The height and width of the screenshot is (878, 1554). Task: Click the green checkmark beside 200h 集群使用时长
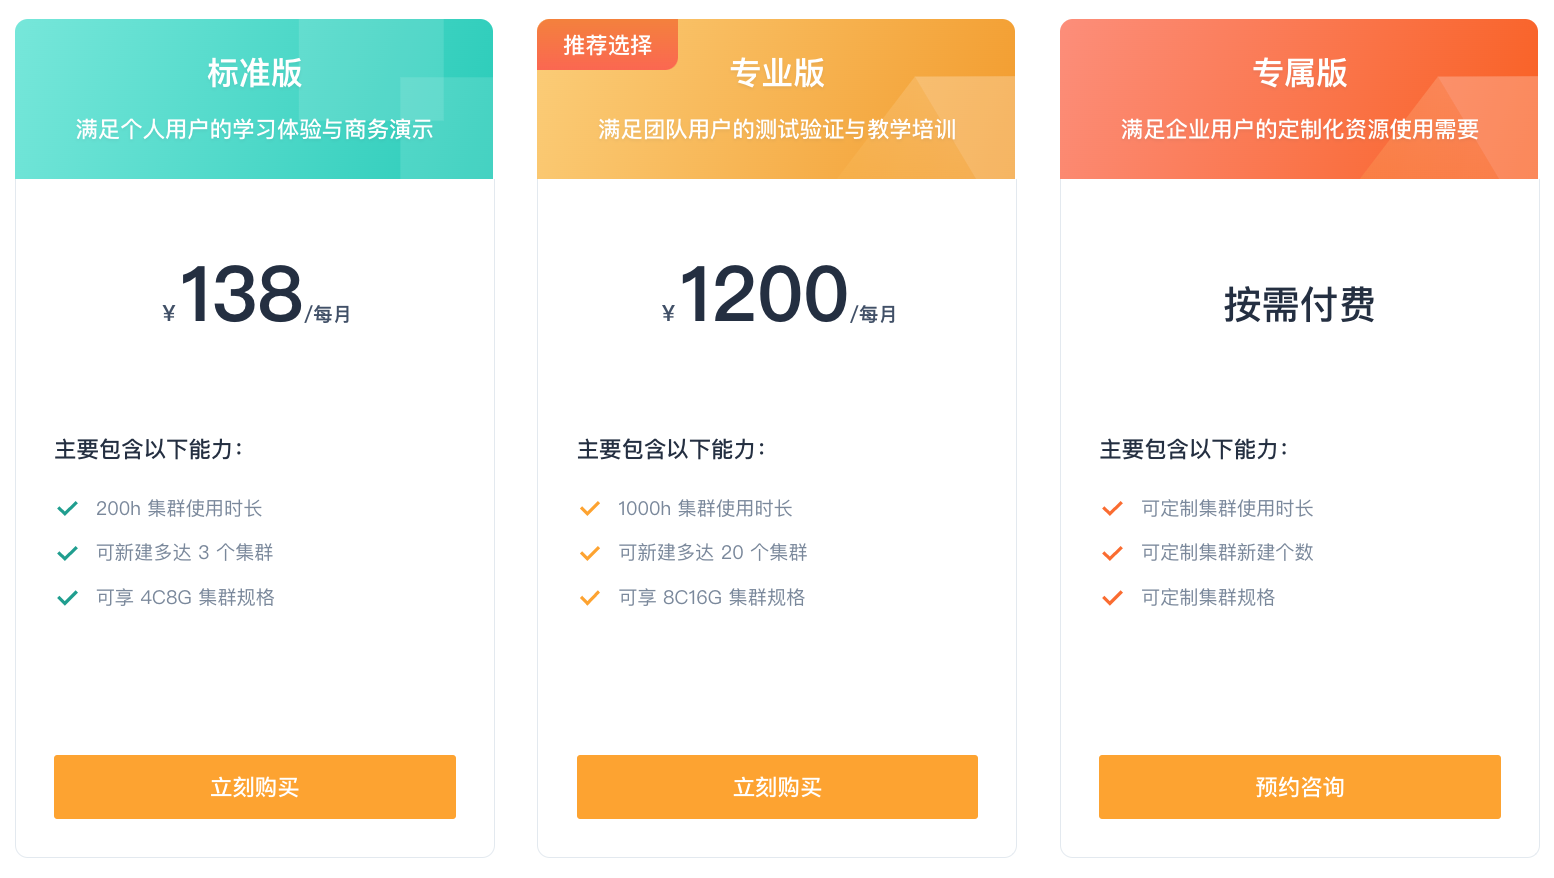pos(67,509)
